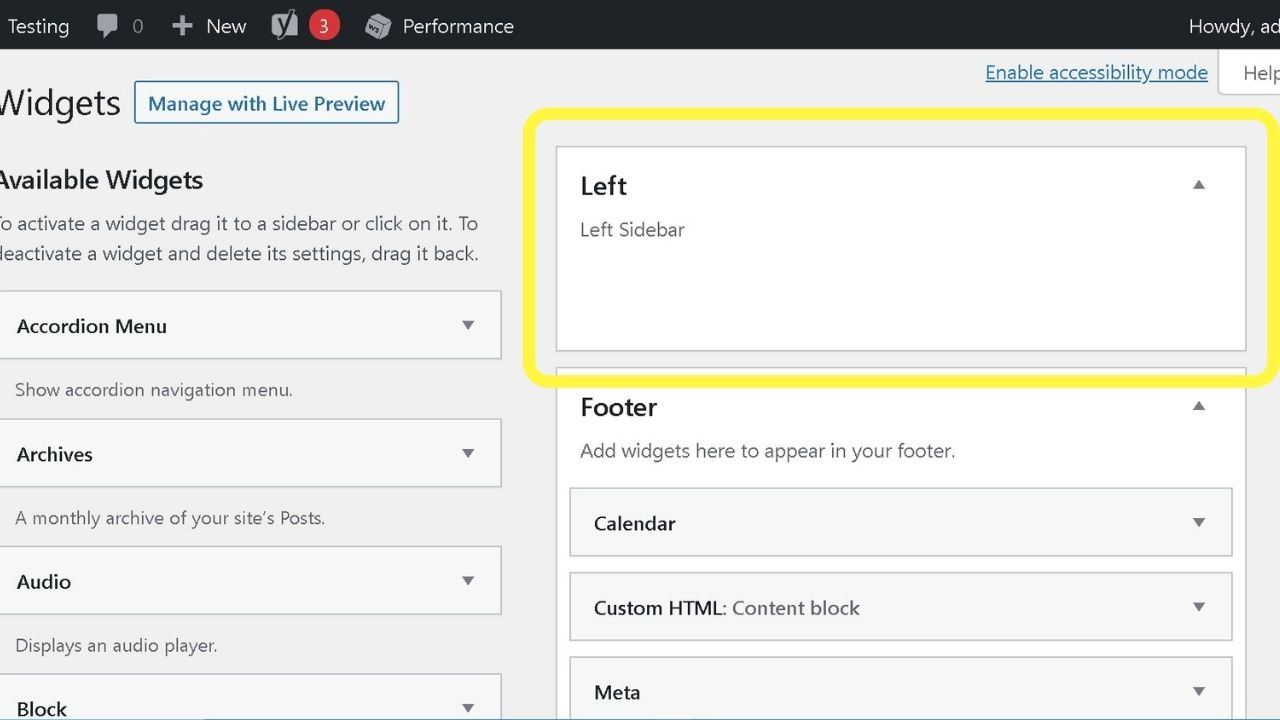1280x720 pixels.
Task: Expand the Audio widget arrow
Action: [x=468, y=581]
